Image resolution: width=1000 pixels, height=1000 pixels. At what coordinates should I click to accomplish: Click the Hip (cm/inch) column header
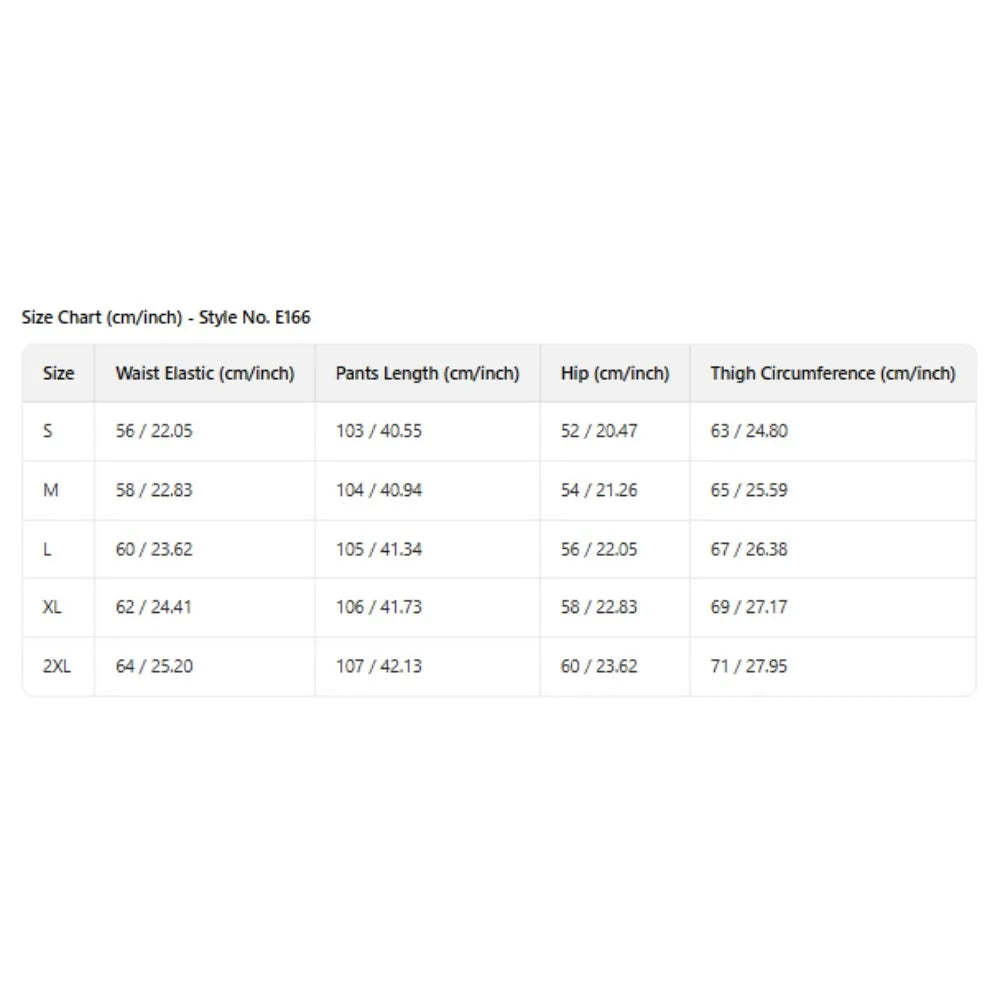615,374
